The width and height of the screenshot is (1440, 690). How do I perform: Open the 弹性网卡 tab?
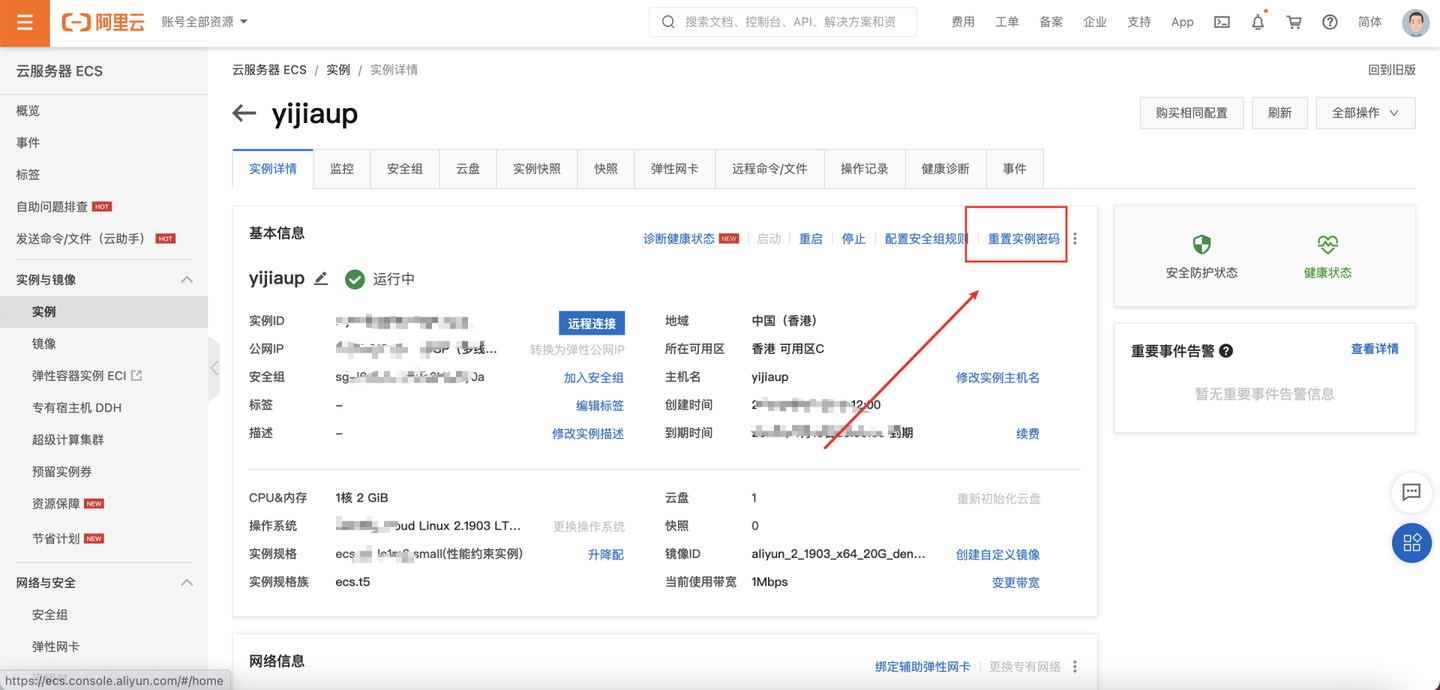click(675, 169)
